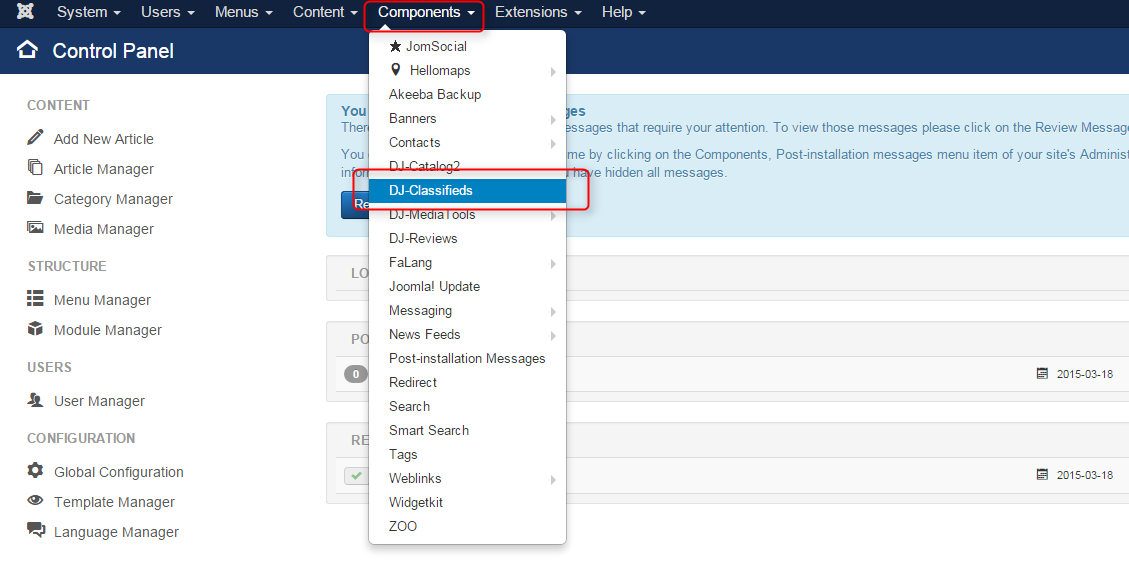Screen dimensions: 1129x564
Task: Open the System menu
Action: tap(89, 12)
